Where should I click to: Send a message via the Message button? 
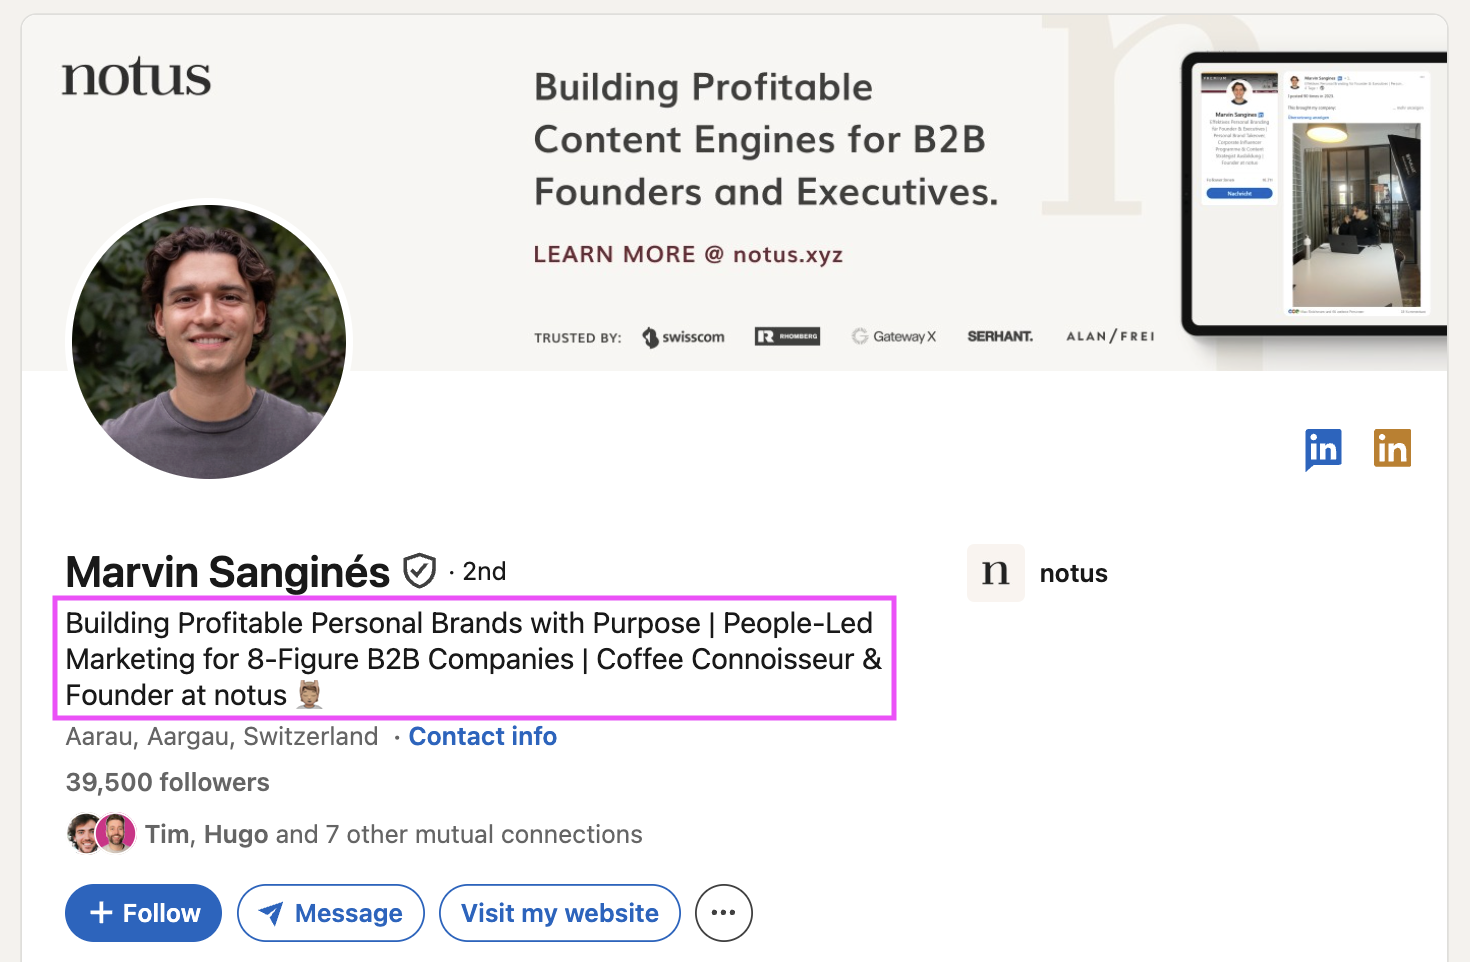click(x=331, y=913)
